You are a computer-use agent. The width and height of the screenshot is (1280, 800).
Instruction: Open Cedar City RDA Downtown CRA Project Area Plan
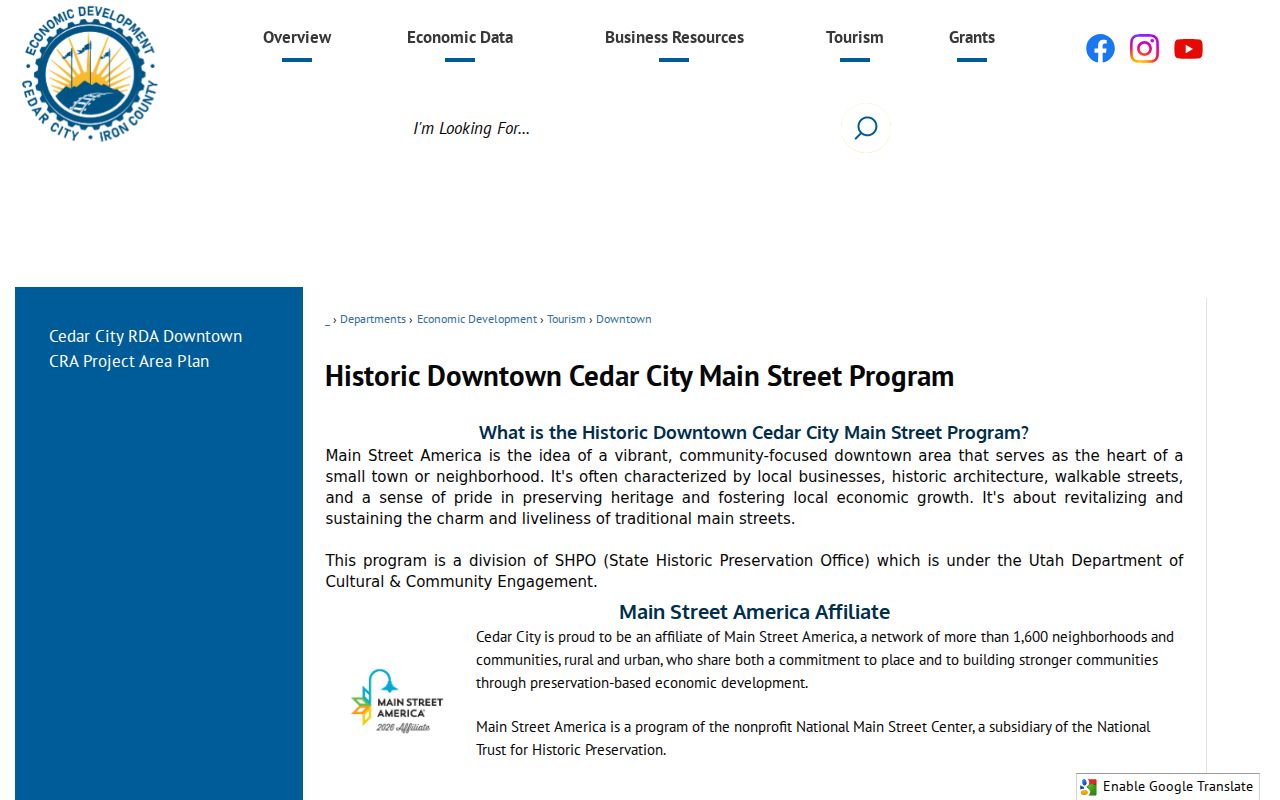pyautogui.click(x=146, y=349)
